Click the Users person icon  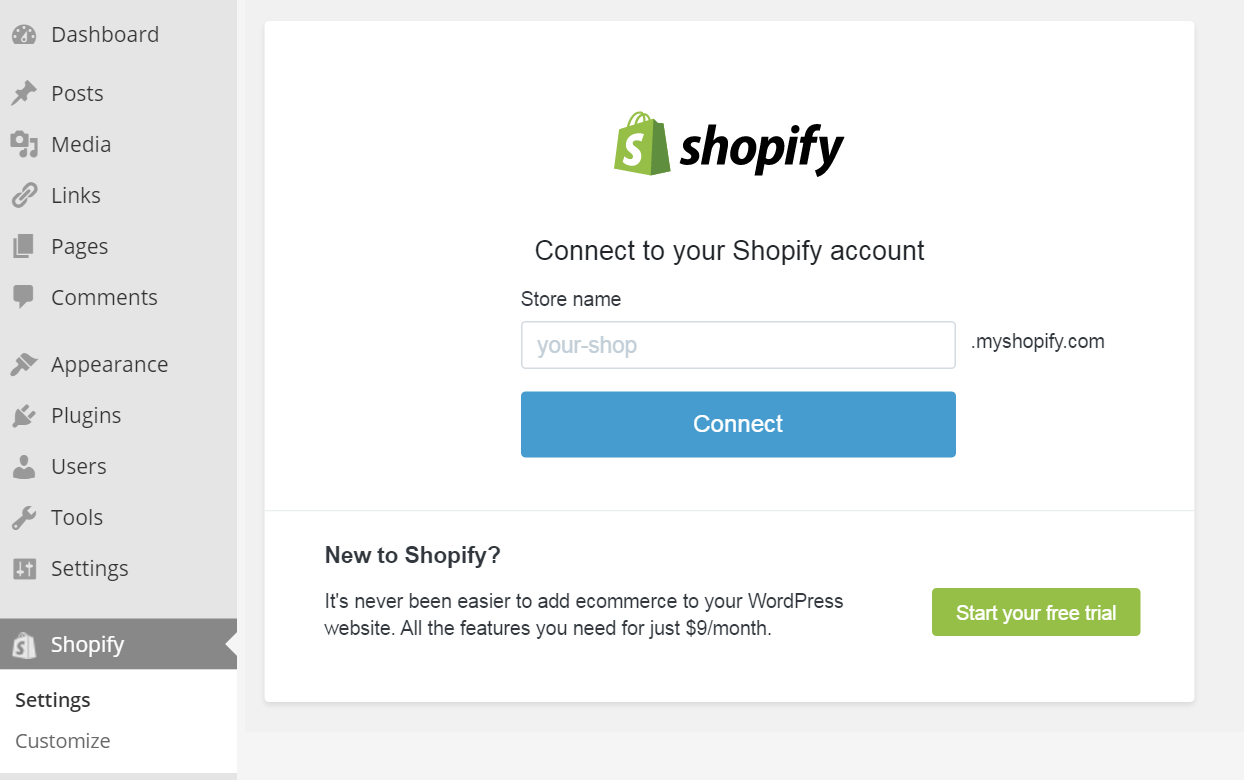click(24, 467)
